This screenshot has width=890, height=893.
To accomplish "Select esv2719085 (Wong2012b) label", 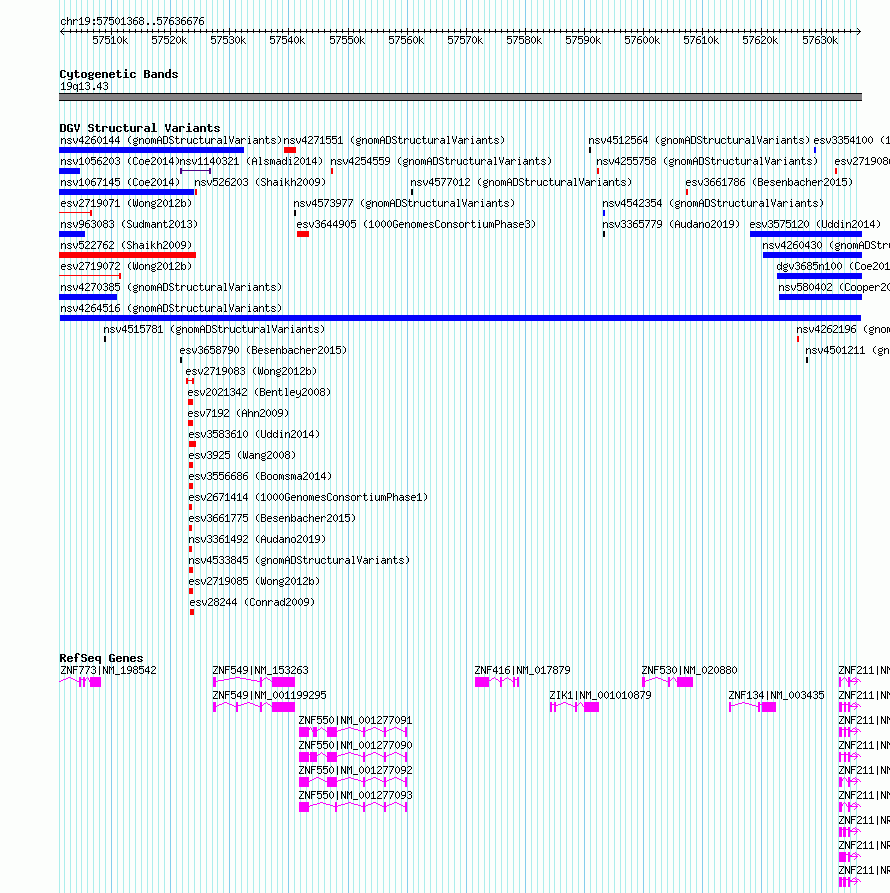I will click(254, 581).
